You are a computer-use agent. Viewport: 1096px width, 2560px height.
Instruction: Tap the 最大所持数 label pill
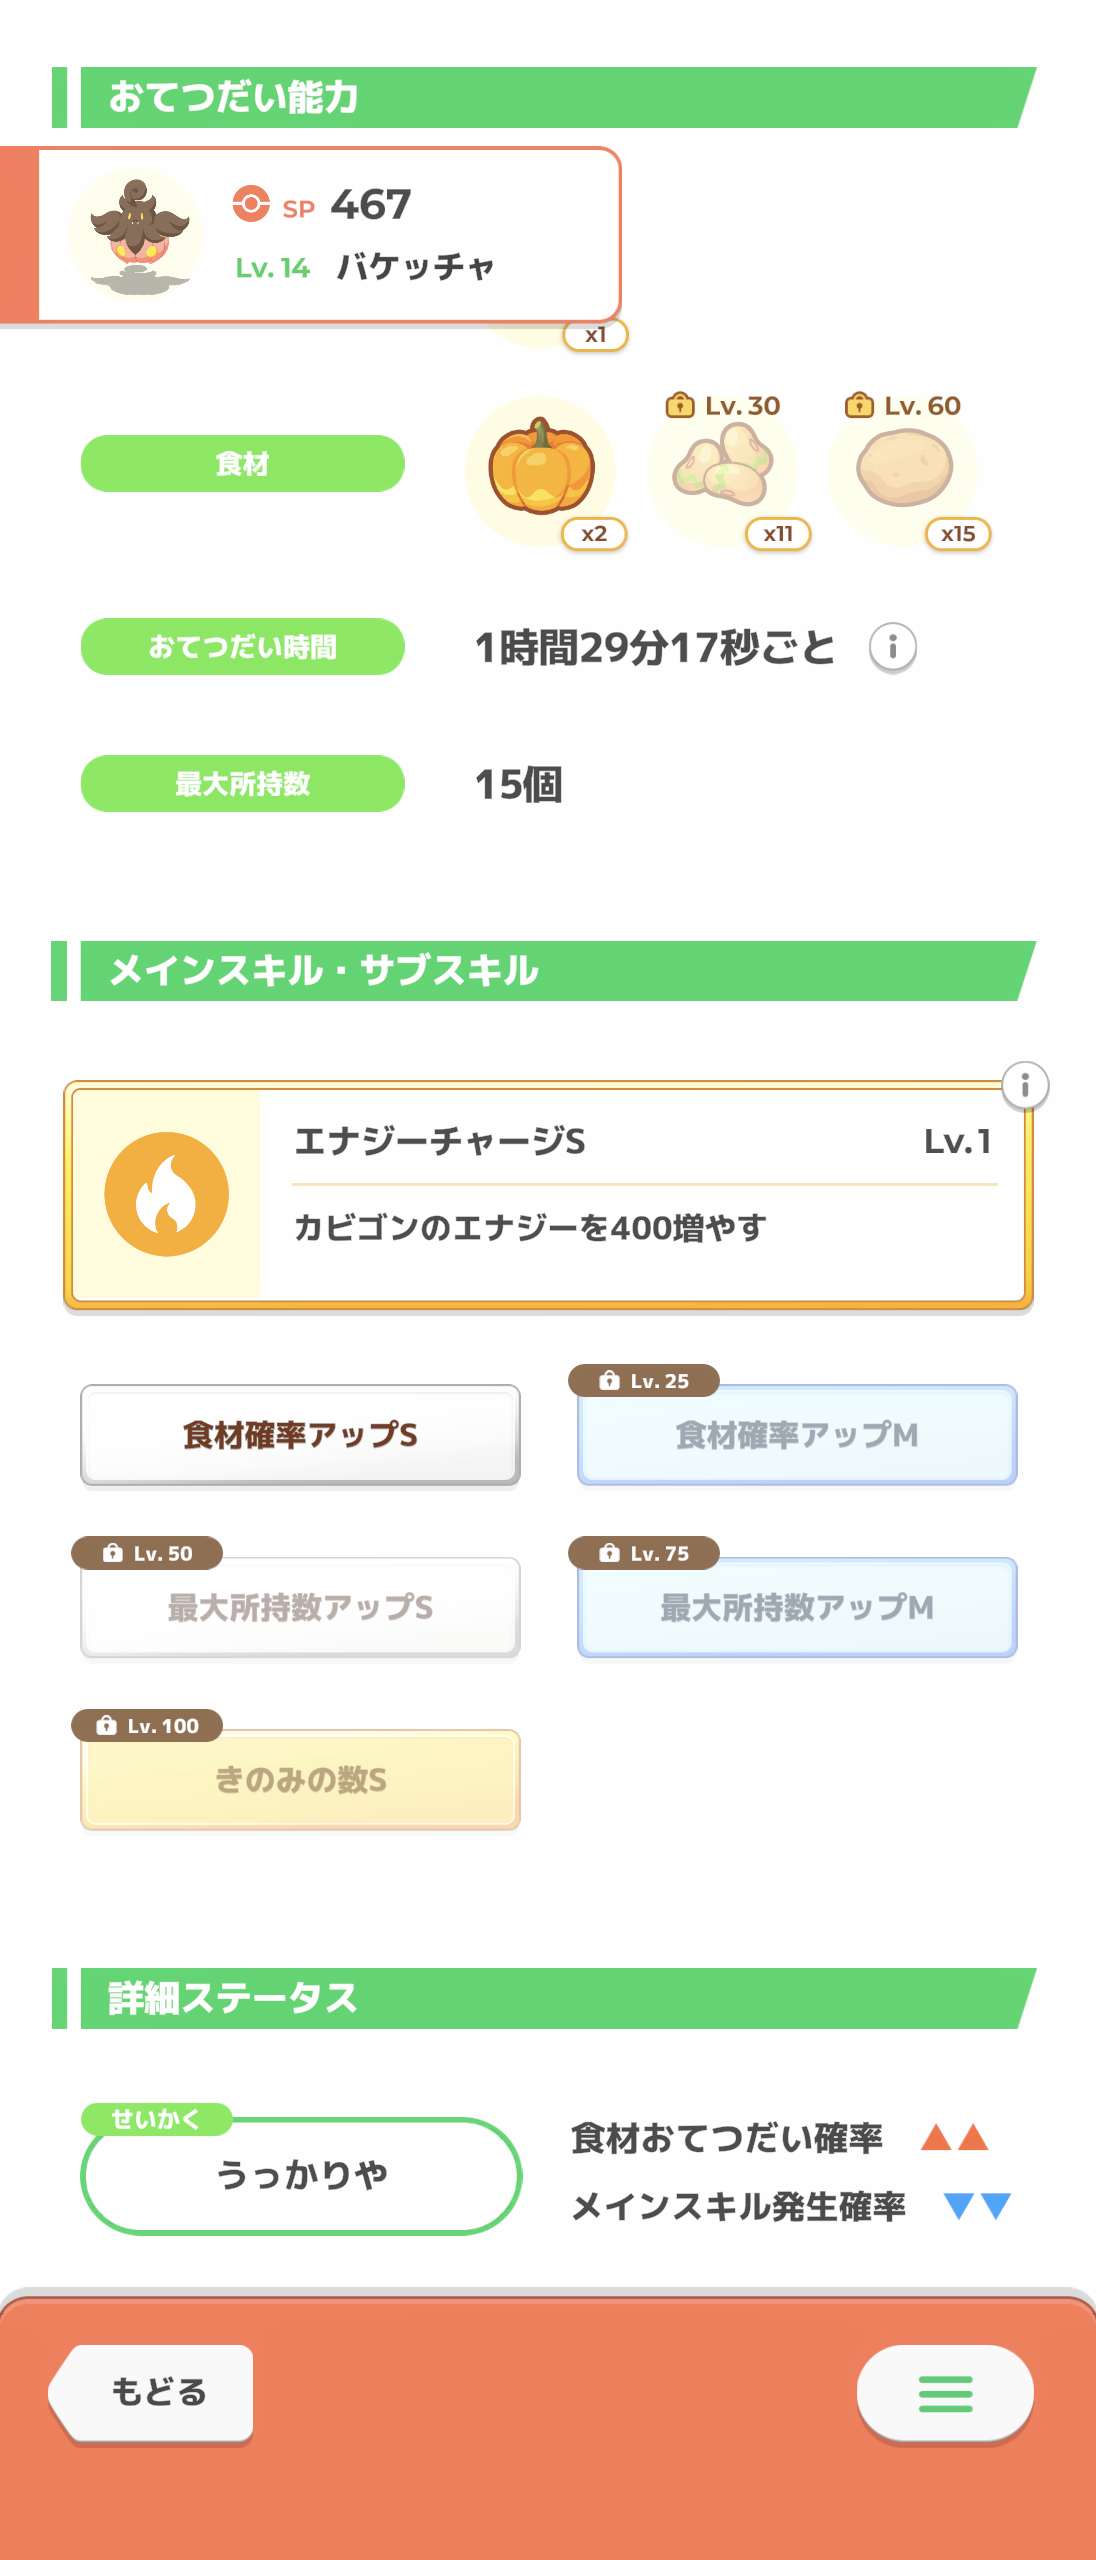(243, 784)
